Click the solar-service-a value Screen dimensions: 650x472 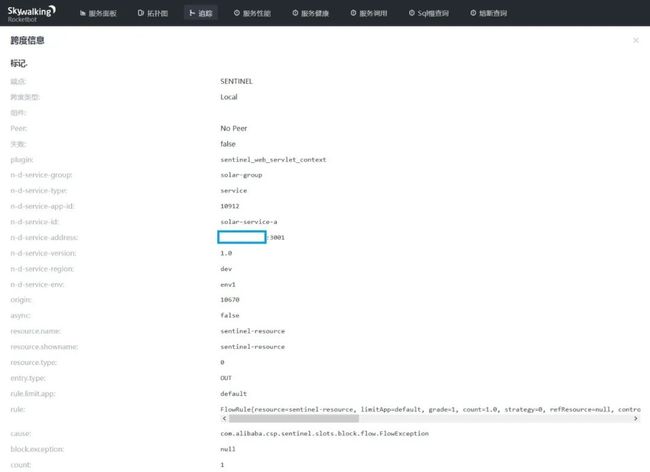point(249,222)
